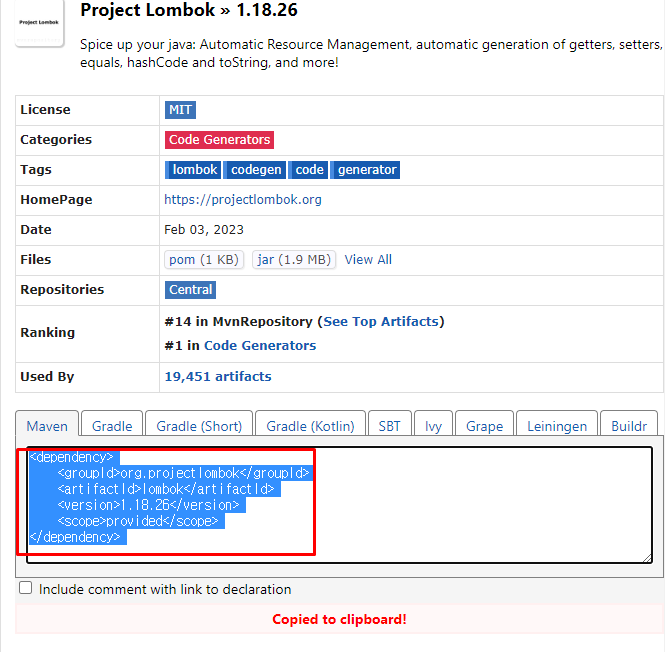Click the HomePage row label

pyautogui.click(x=56, y=199)
